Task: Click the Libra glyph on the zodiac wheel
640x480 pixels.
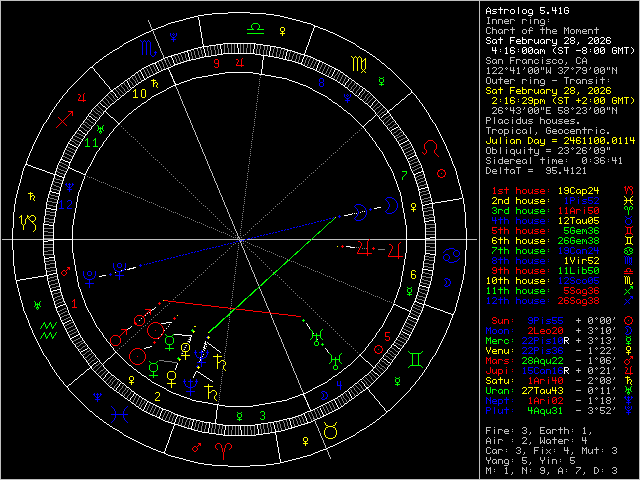Action: [256, 29]
